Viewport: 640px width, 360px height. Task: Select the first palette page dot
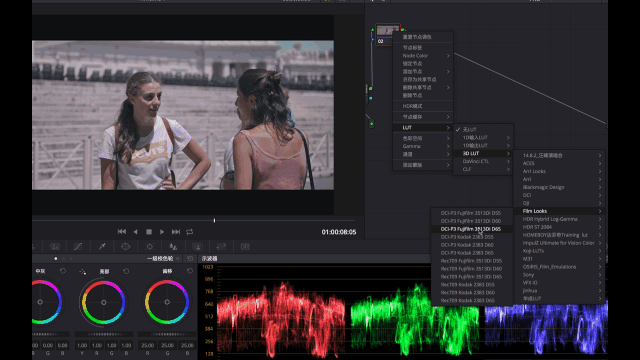click(56, 258)
